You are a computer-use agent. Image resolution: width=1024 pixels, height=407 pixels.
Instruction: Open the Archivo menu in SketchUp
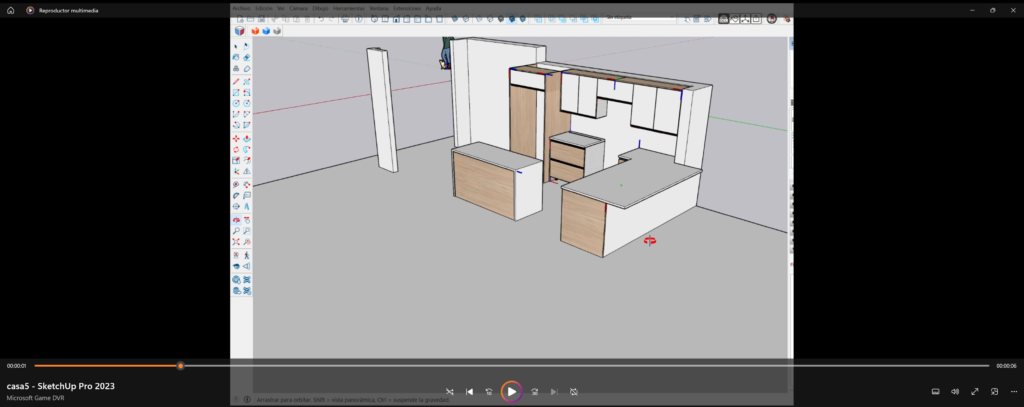click(x=241, y=7)
